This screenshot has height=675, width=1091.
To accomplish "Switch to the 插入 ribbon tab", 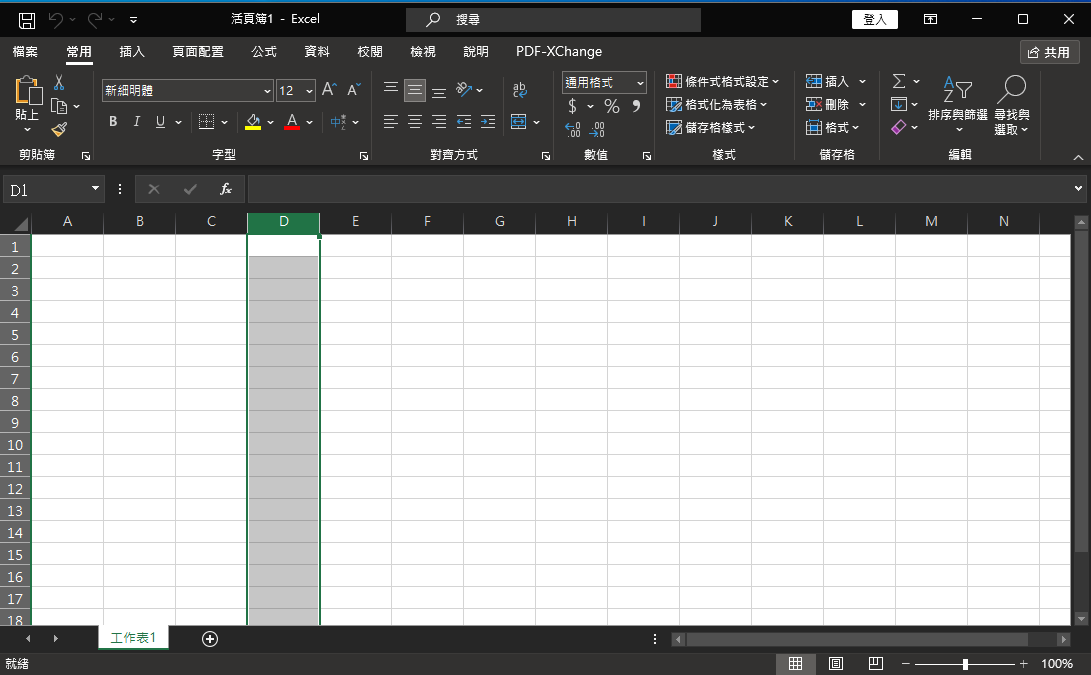I will pyautogui.click(x=131, y=51).
